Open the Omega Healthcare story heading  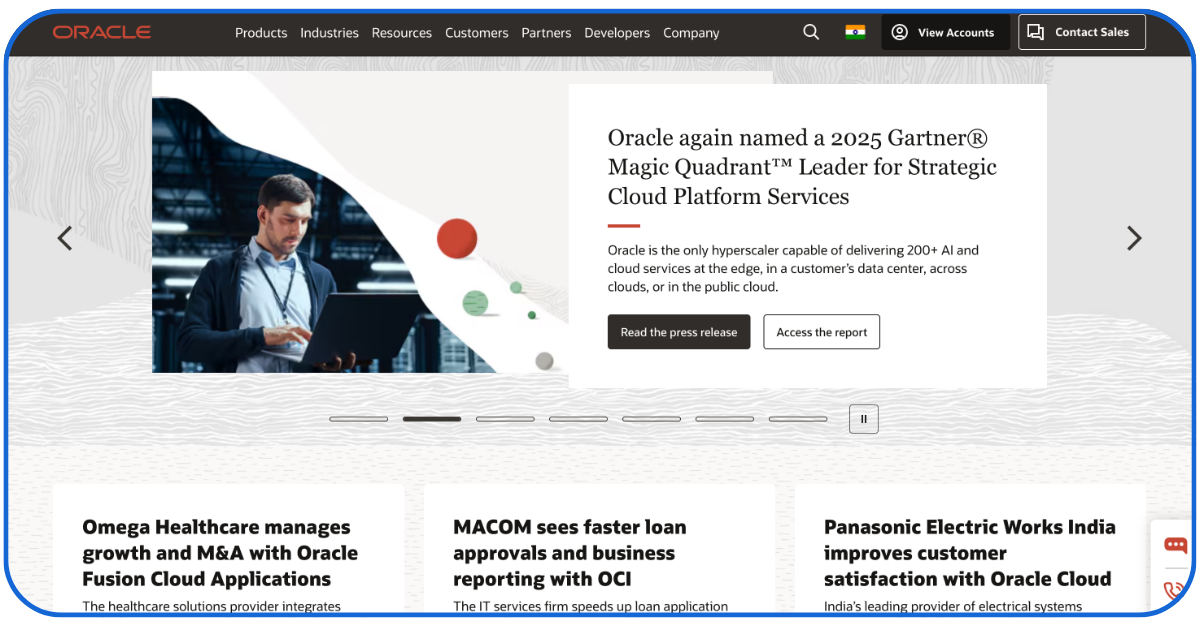point(220,553)
